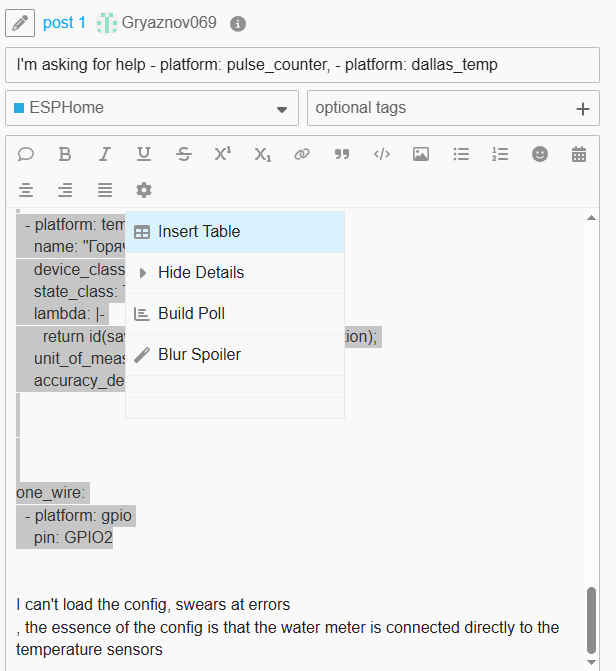Center align text icon
The height and width of the screenshot is (671, 616).
click(26, 190)
